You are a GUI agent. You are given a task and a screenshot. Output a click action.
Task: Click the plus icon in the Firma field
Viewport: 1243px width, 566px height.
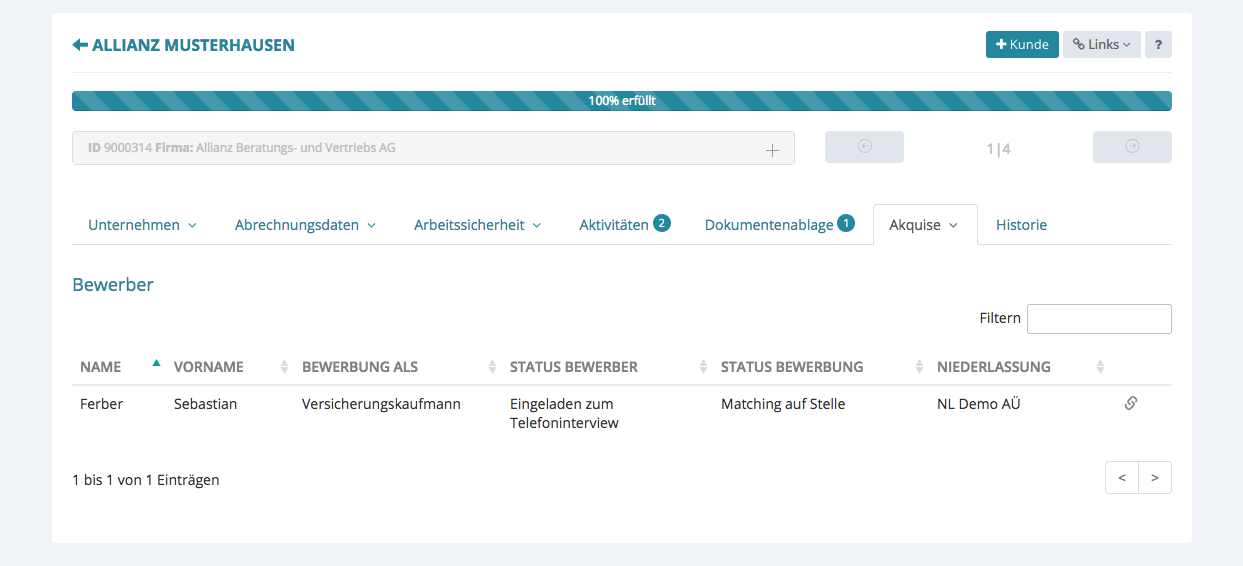tap(772, 149)
